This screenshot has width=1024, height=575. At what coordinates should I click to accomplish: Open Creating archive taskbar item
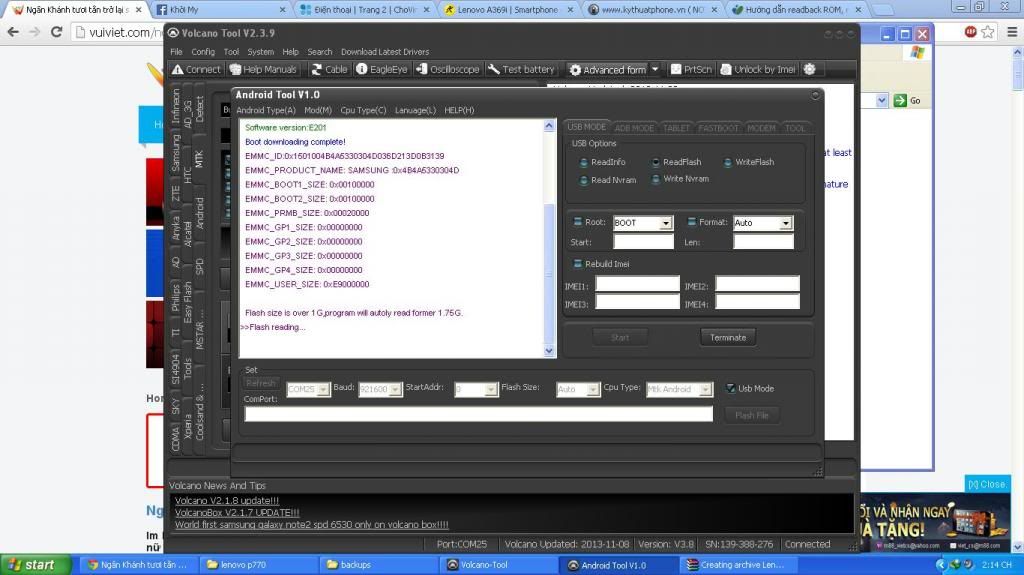[x=737, y=565]
